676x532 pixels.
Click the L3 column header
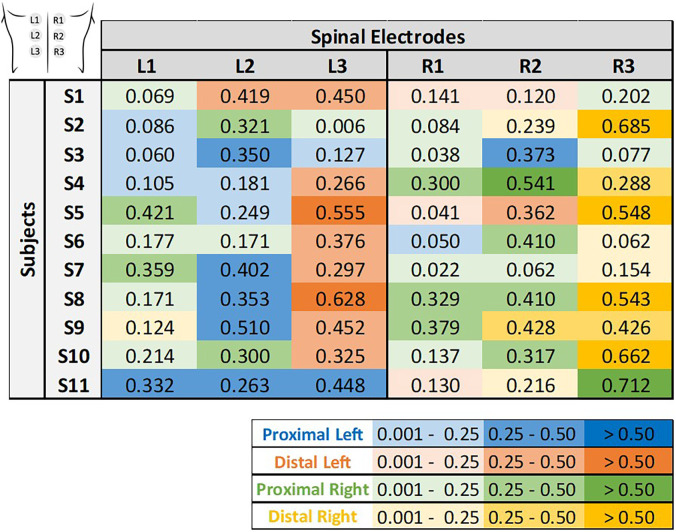pyautogui.click(x=338, y=66)
